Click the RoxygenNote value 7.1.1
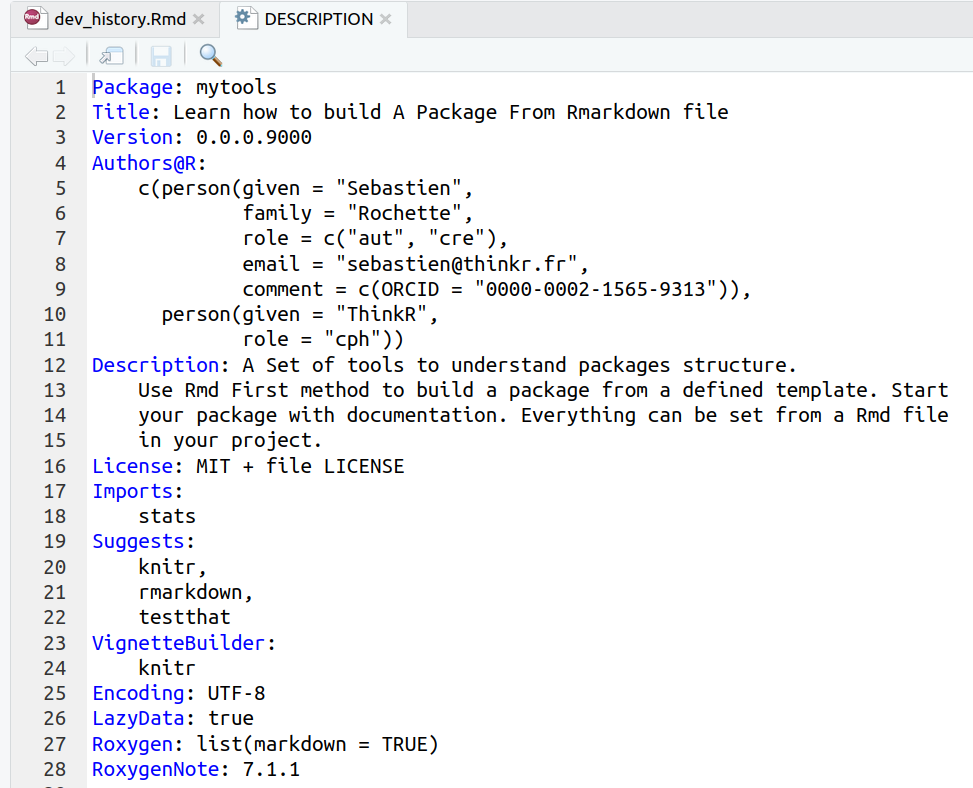 click(271, 769)
